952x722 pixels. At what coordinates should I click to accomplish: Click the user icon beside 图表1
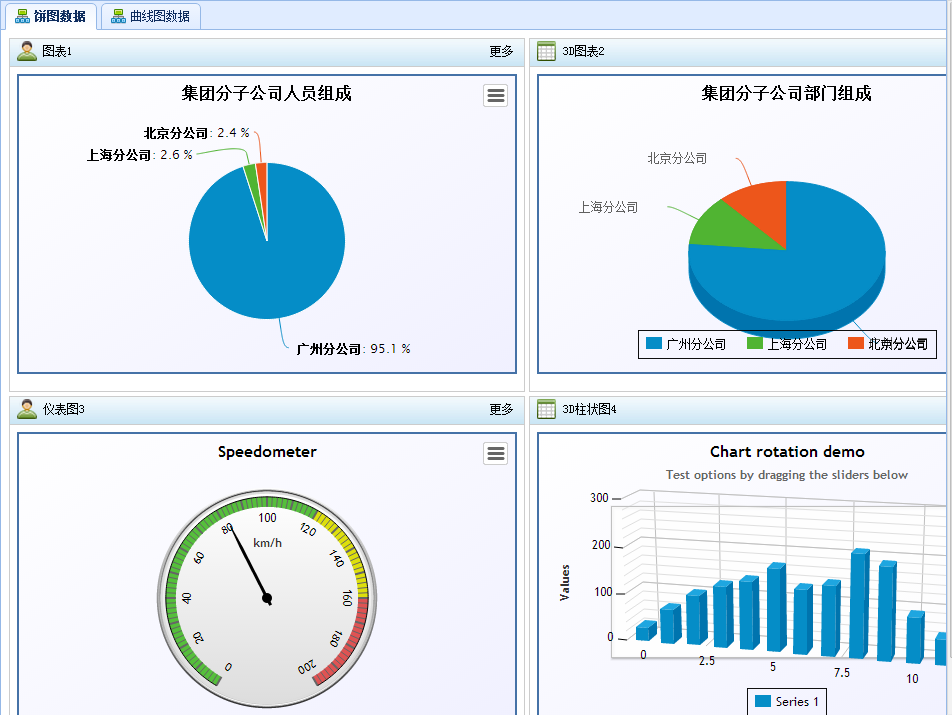27,51
